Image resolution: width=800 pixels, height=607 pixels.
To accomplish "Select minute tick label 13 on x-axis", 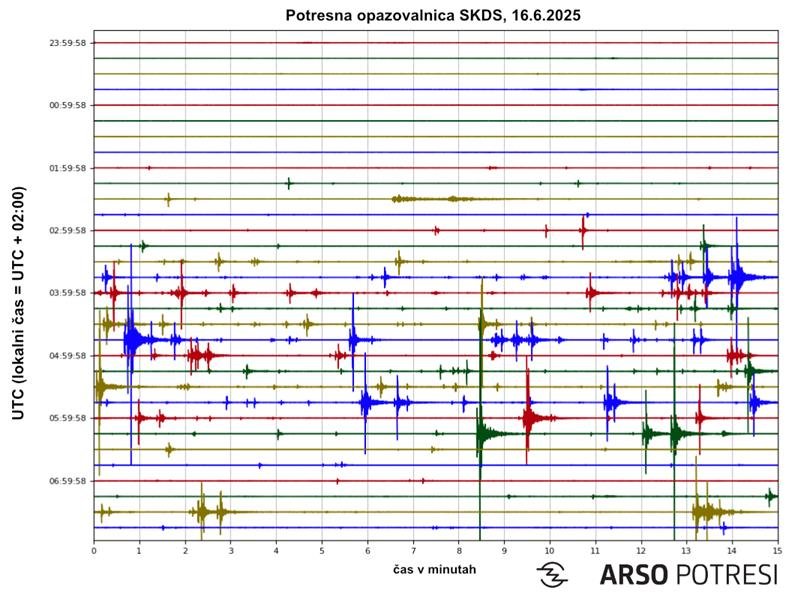I will [x=687, y=551].
